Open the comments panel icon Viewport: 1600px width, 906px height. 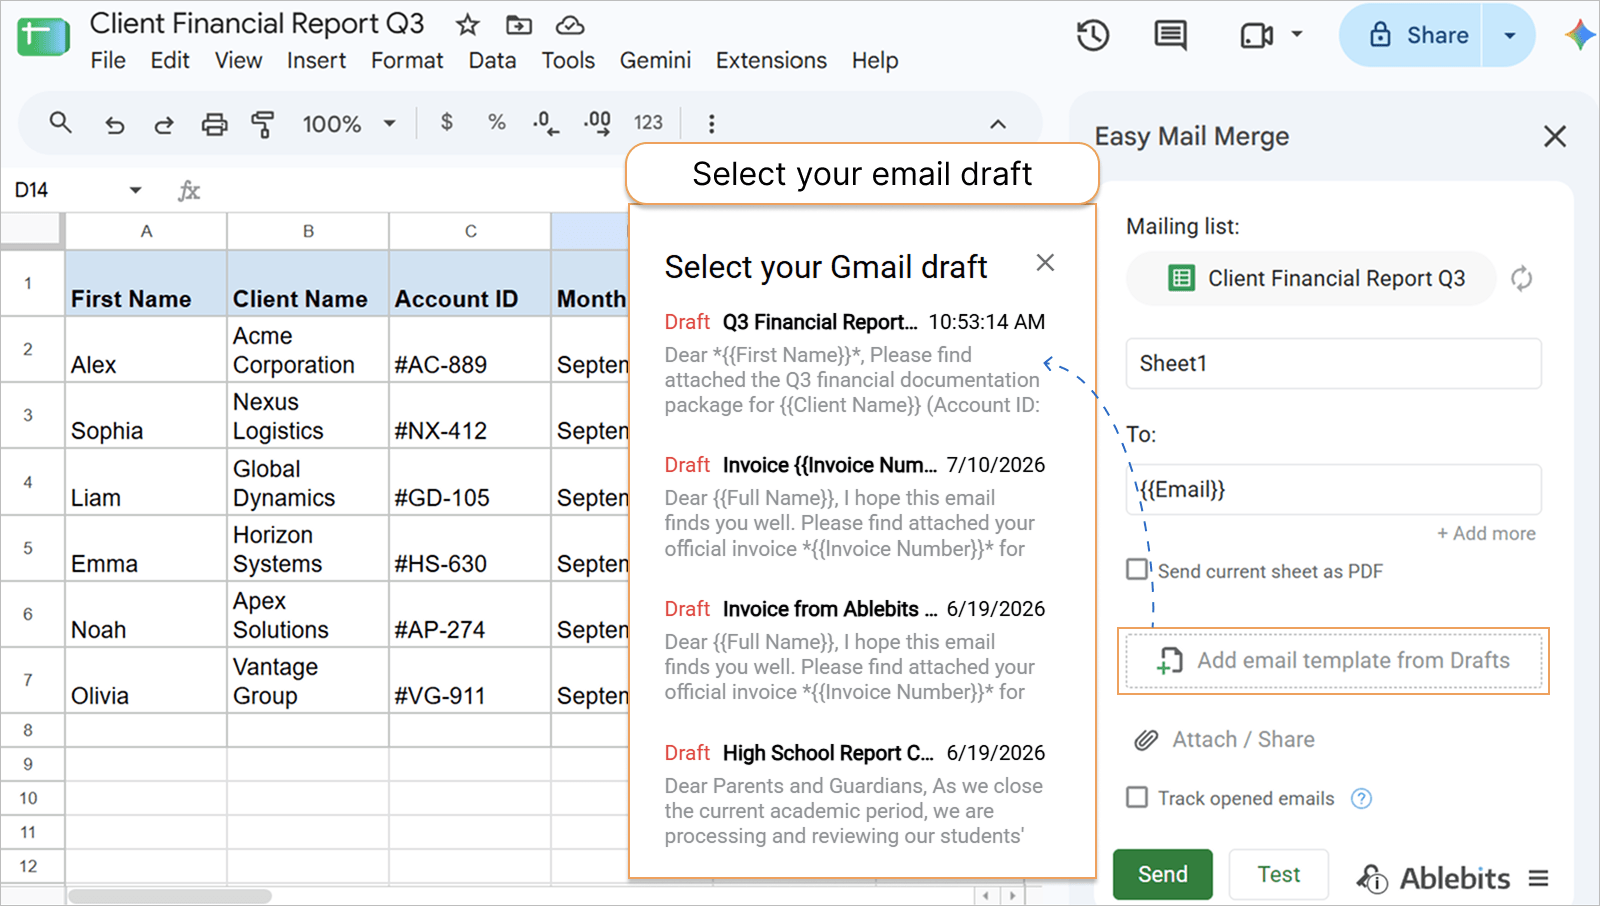coord(1170,35)
